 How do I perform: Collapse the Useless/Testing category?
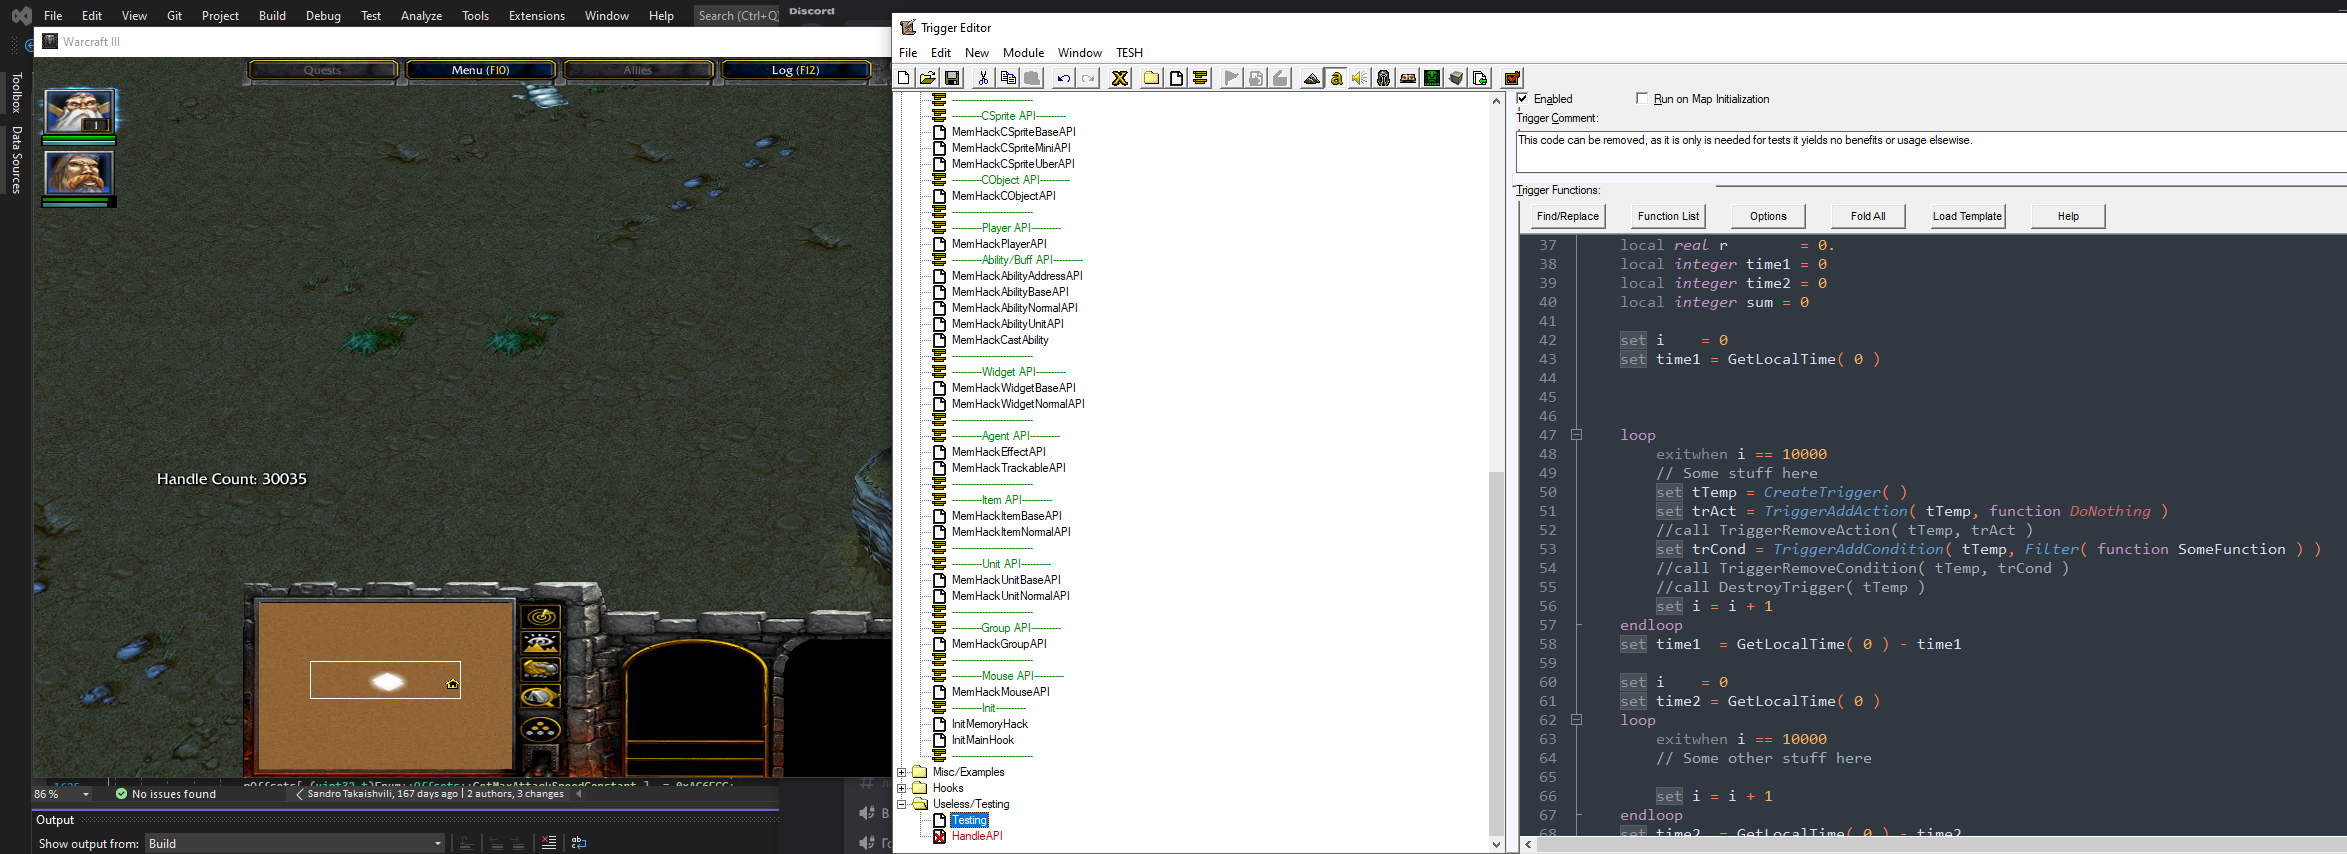coord(902,804)
